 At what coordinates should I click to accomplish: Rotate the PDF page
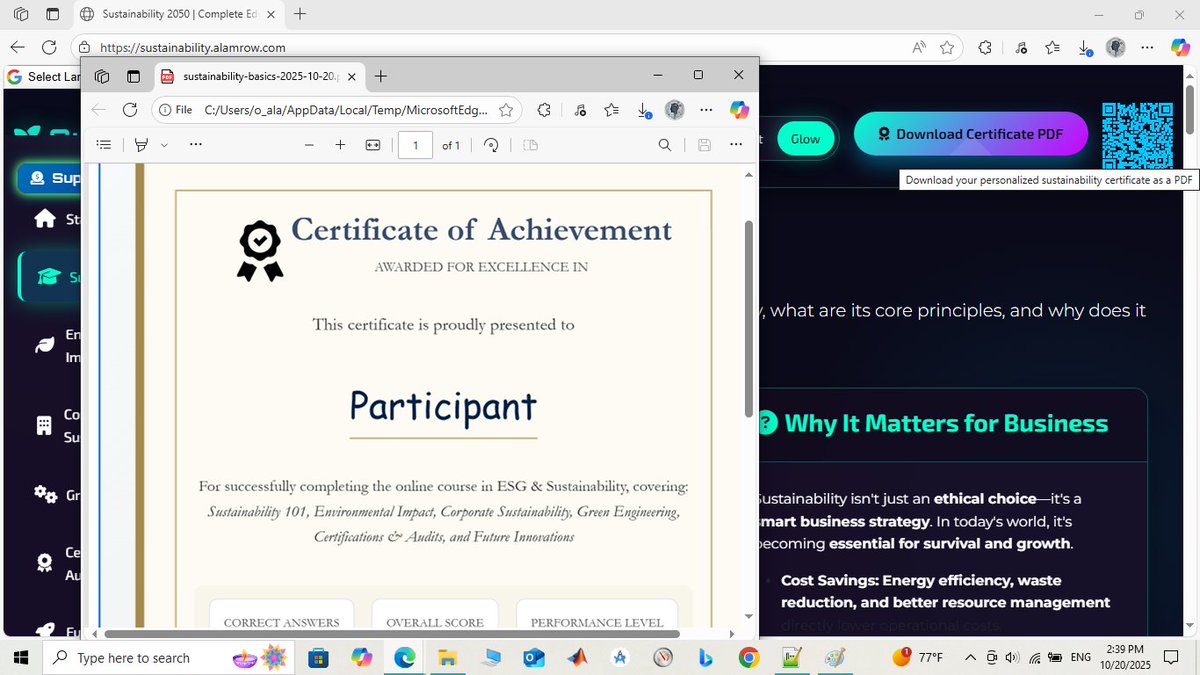tap(491, 145)
